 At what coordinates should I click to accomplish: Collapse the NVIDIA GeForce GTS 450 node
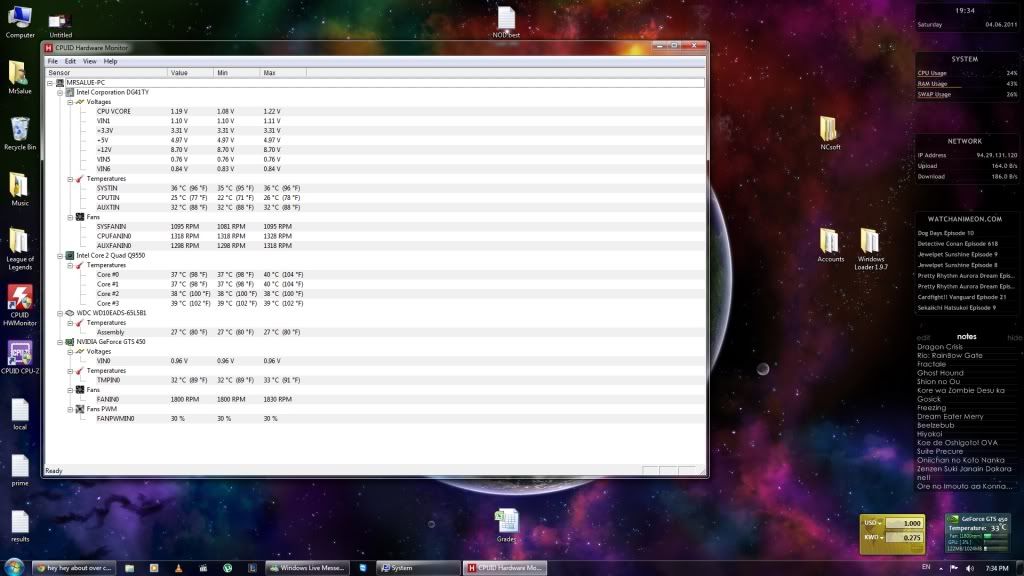click(60, 342)
